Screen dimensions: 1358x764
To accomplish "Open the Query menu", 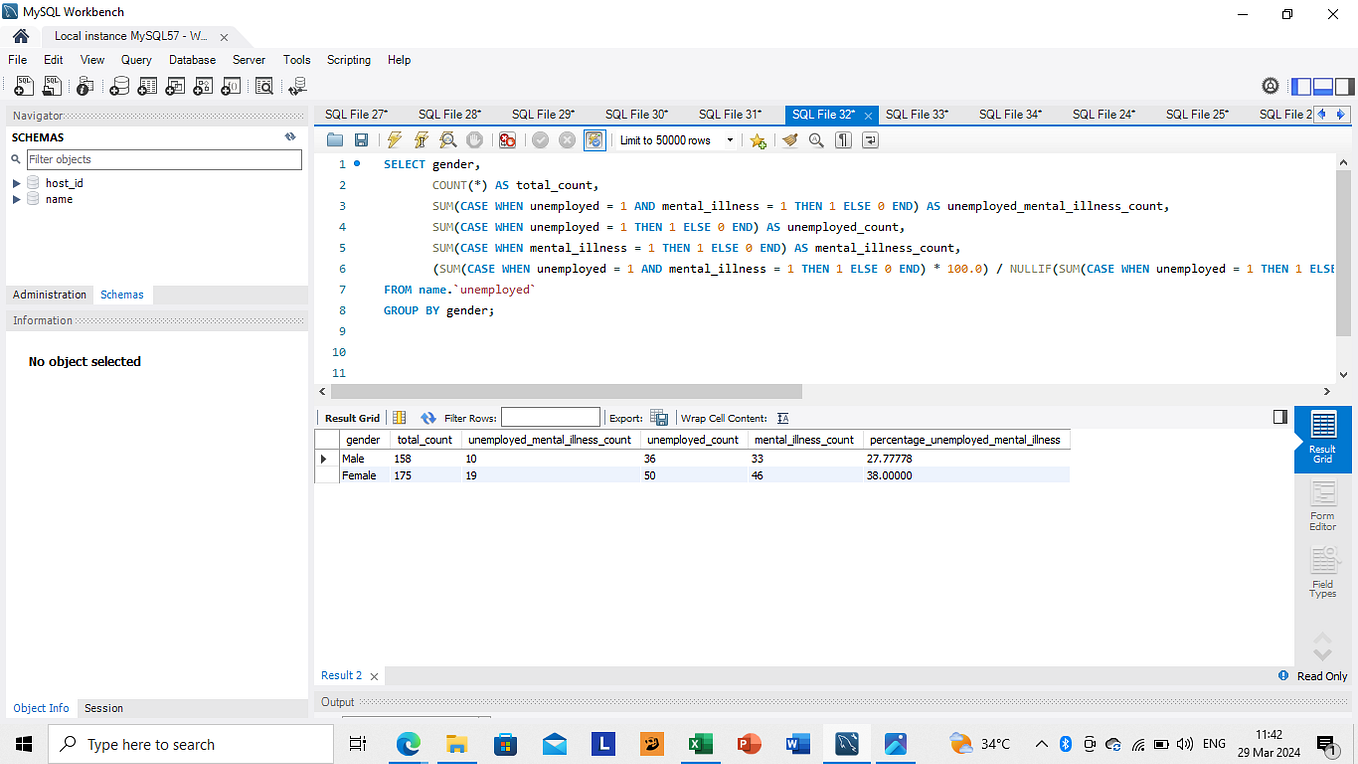I will click(136, 60).
